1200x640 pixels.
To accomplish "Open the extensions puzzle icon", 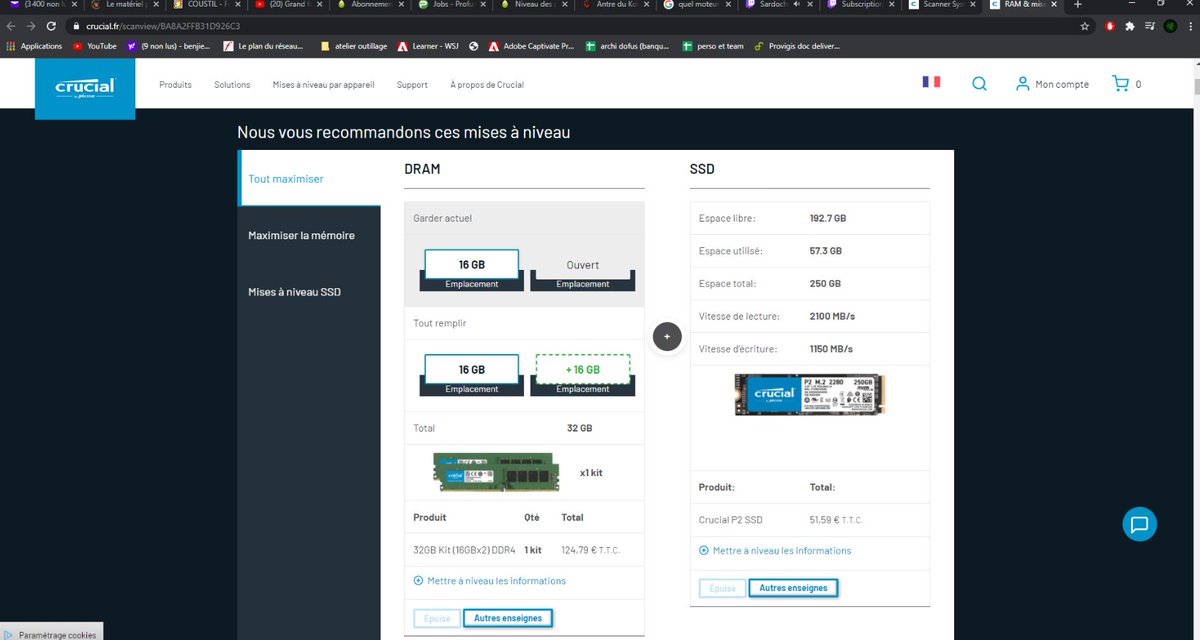I will [x=1130, y=26].
